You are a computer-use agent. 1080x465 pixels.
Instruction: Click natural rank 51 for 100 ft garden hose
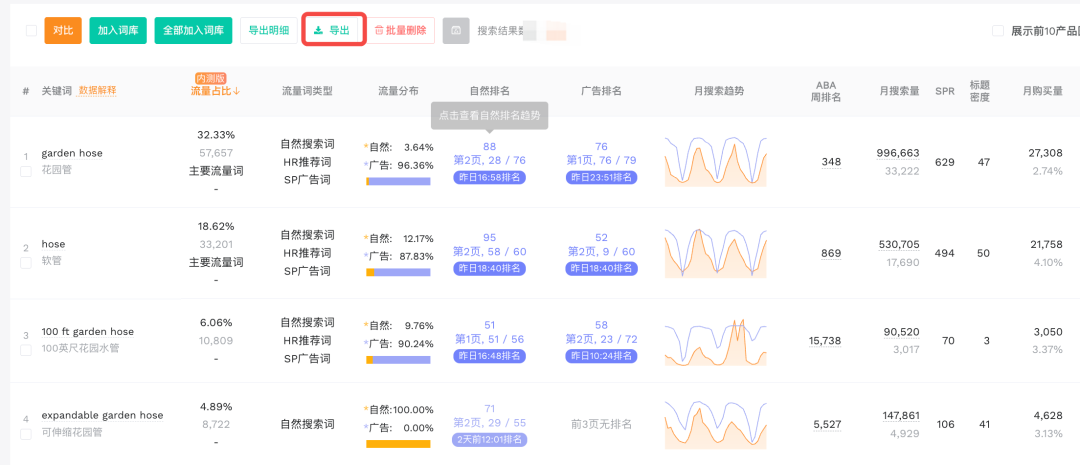click(x=490, y=324)
